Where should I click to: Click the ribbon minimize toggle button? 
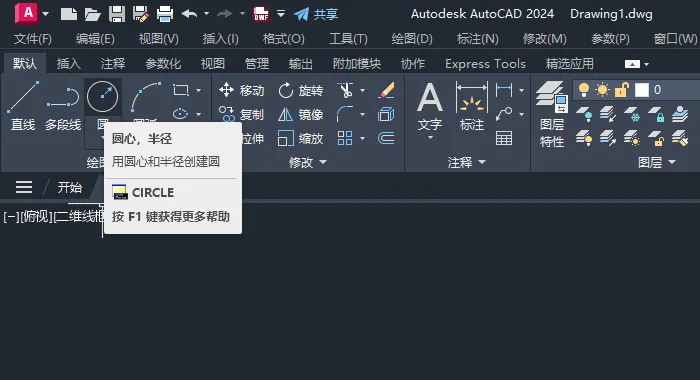coord(632,64)
